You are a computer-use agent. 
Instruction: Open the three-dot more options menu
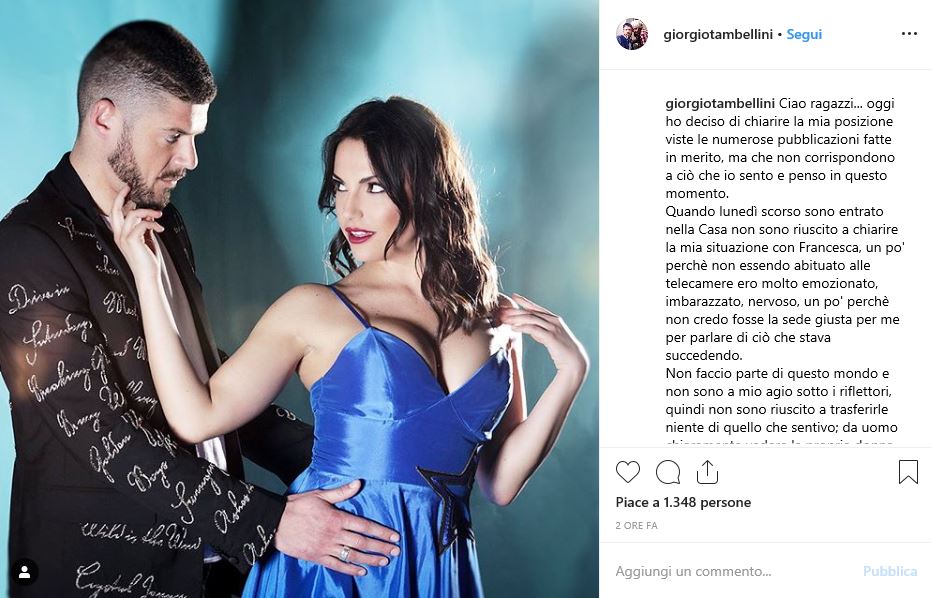909,34
